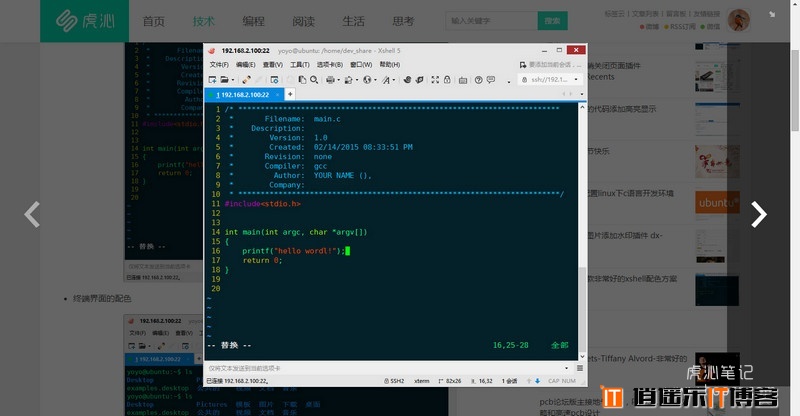
Task: Click the Copy icon in Xshell toolbar
Action: (x=302, y=80)
